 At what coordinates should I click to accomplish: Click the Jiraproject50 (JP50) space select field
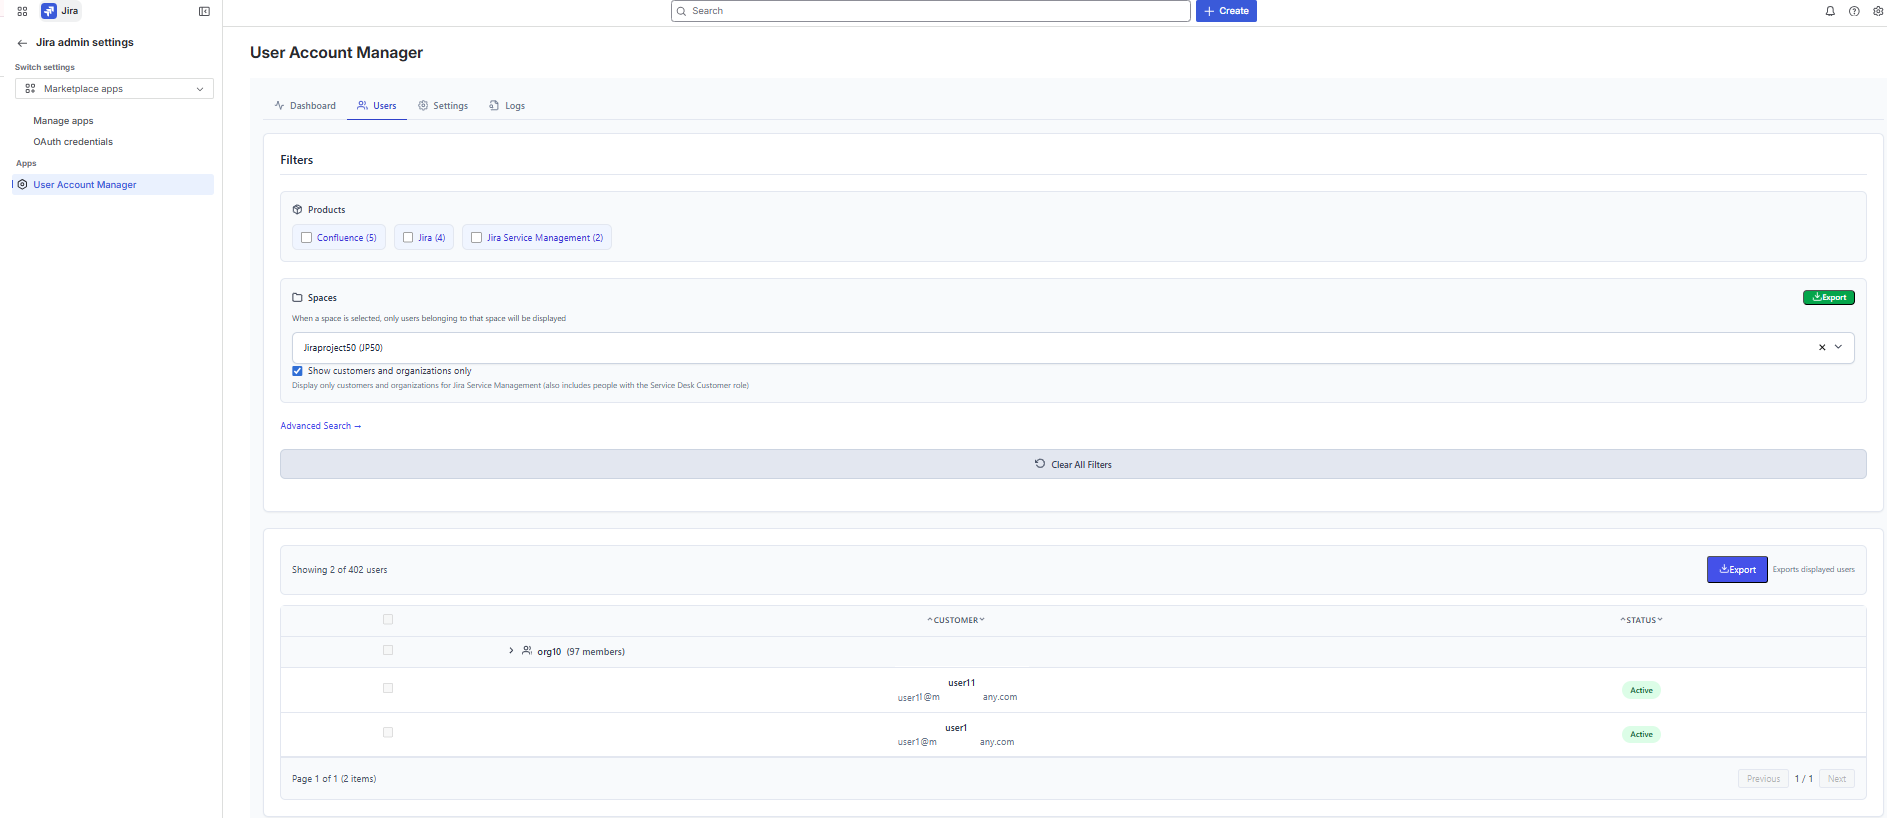pyautogui.click(x=1073, y=348)
